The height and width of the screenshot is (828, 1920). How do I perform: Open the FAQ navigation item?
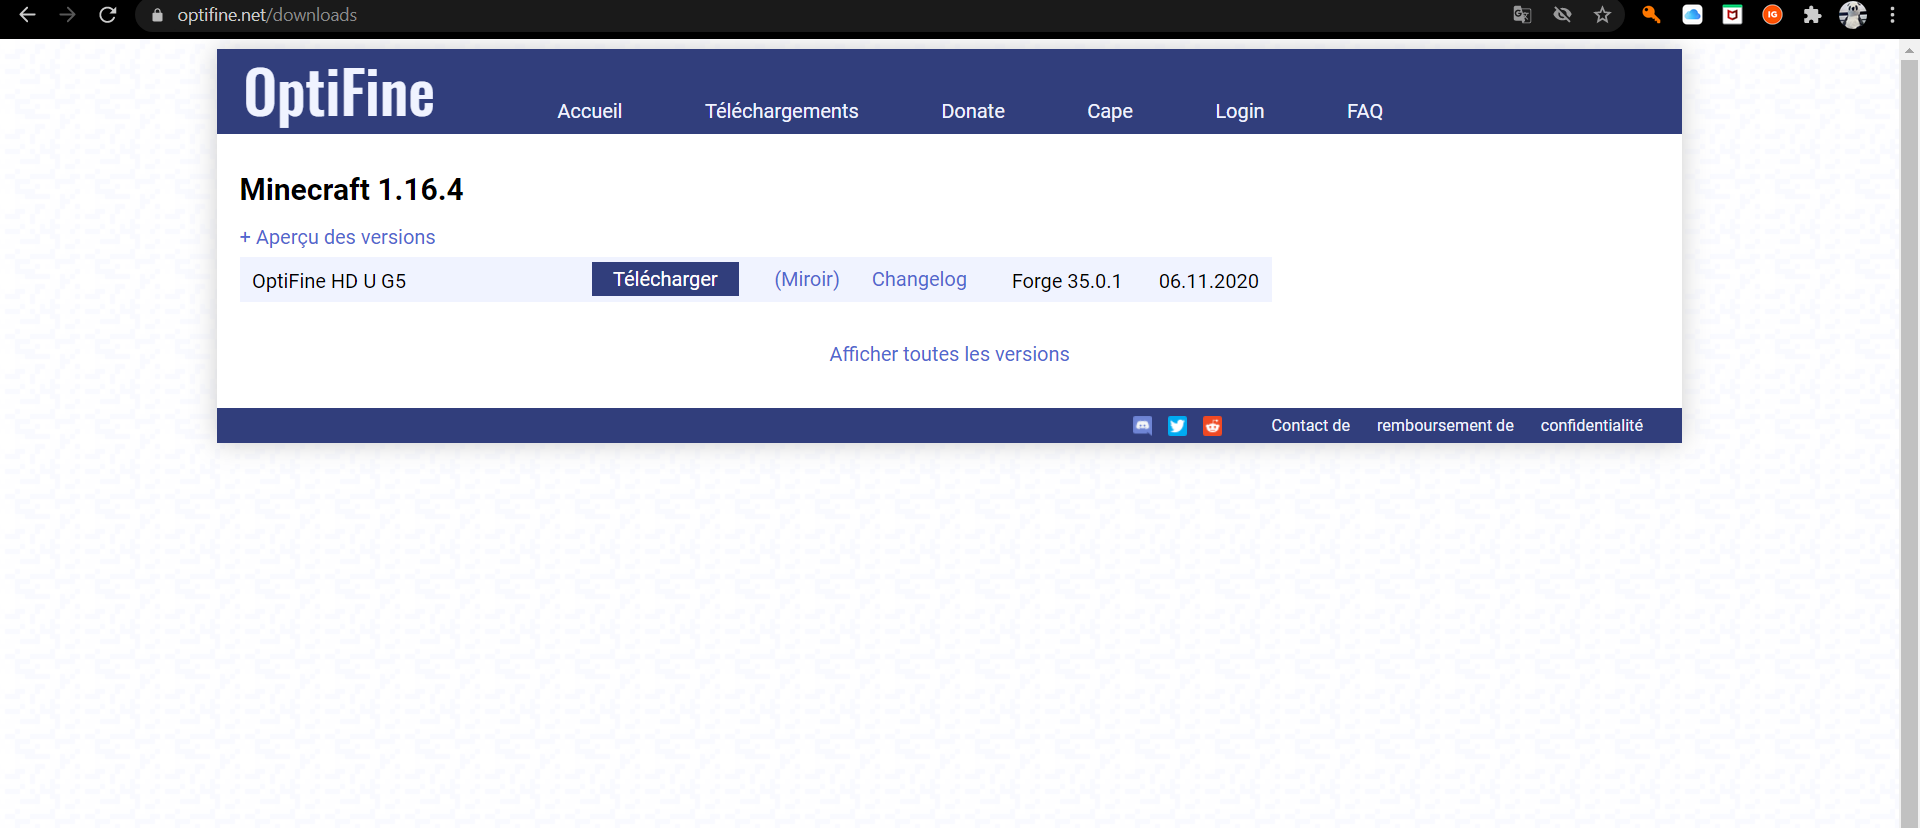(1365, 111)
